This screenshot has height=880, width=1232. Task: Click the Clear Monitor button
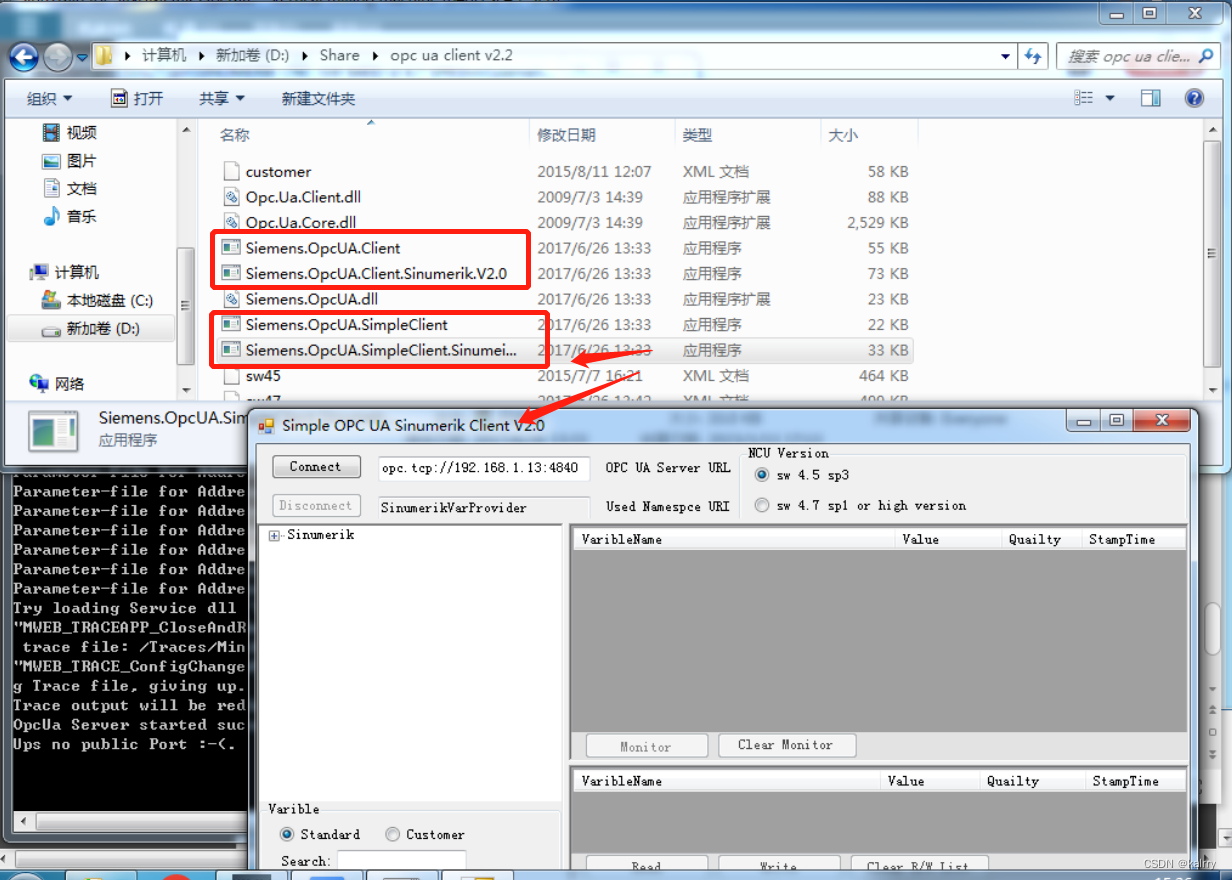pyautogui.click(x=785, y=745)
